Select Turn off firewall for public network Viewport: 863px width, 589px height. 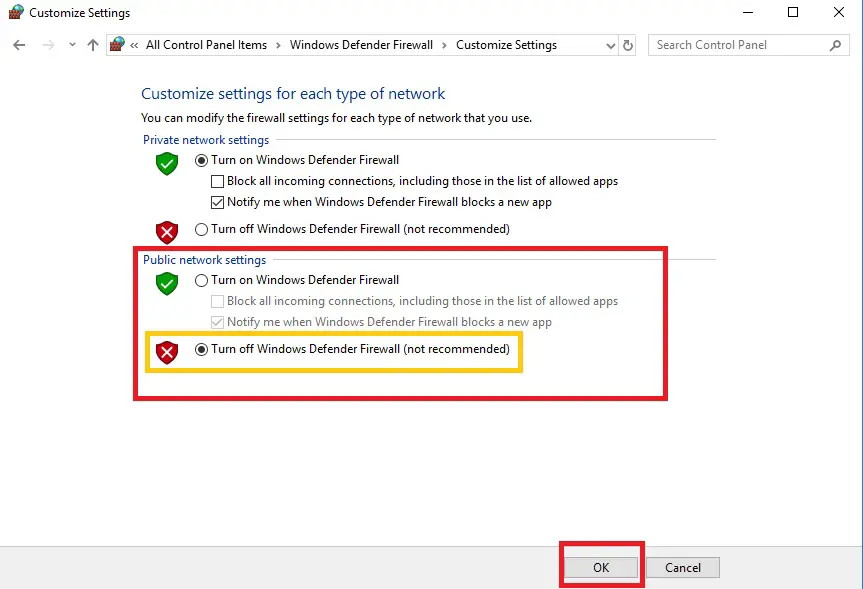pos(352,349)
